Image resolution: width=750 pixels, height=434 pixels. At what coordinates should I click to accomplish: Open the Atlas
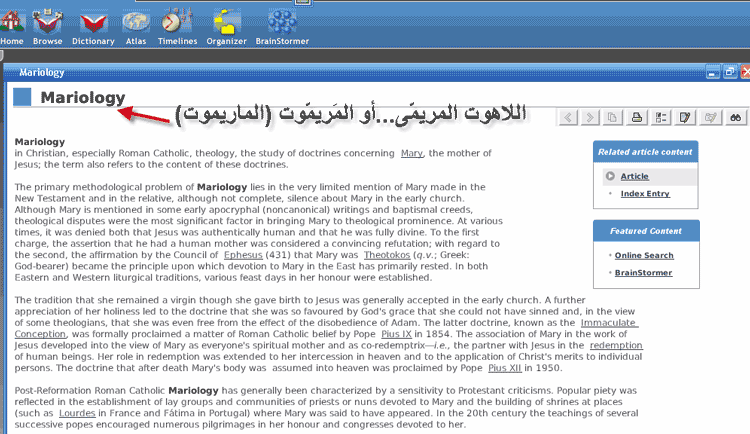click(x=136, y=29)
